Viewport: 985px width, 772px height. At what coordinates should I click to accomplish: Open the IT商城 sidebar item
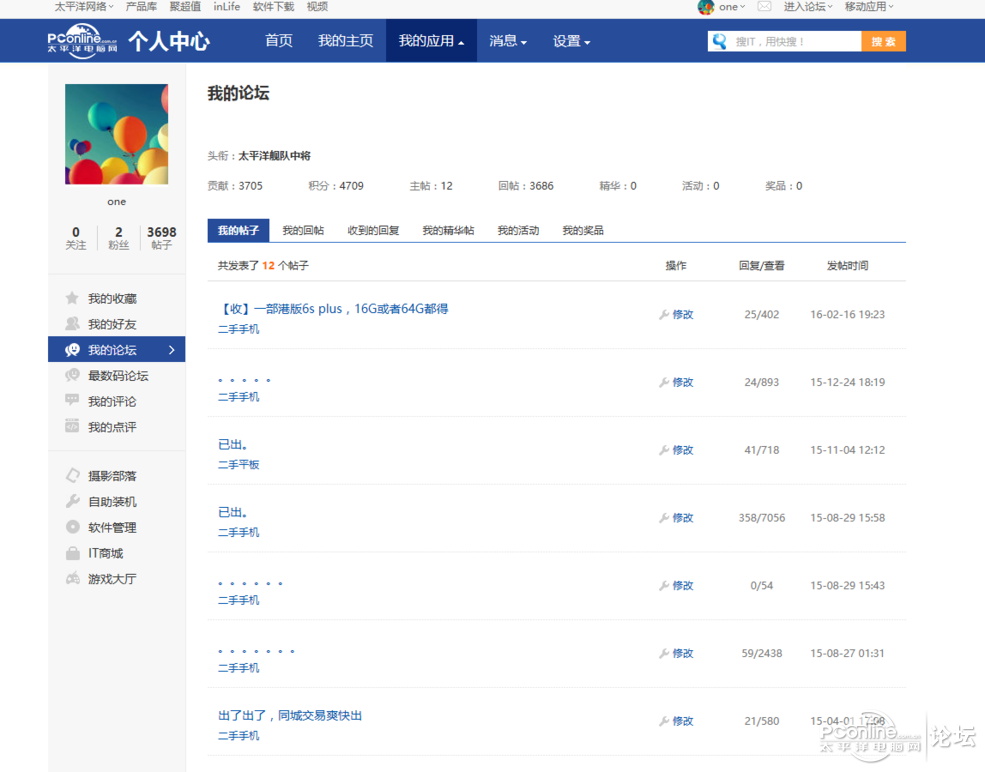click(x=108, y=553)
